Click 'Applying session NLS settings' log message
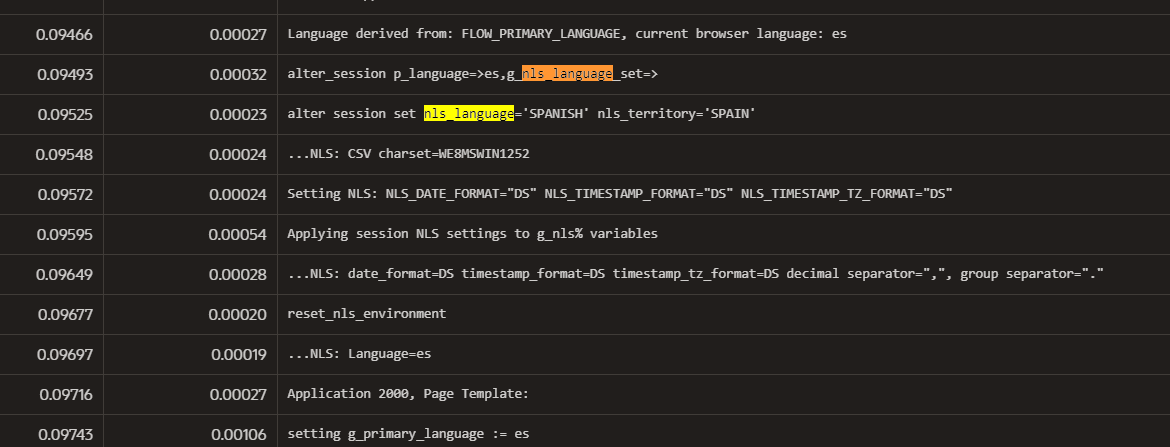Viewport: 1170px width, 447px height. [x=472, y=234]
